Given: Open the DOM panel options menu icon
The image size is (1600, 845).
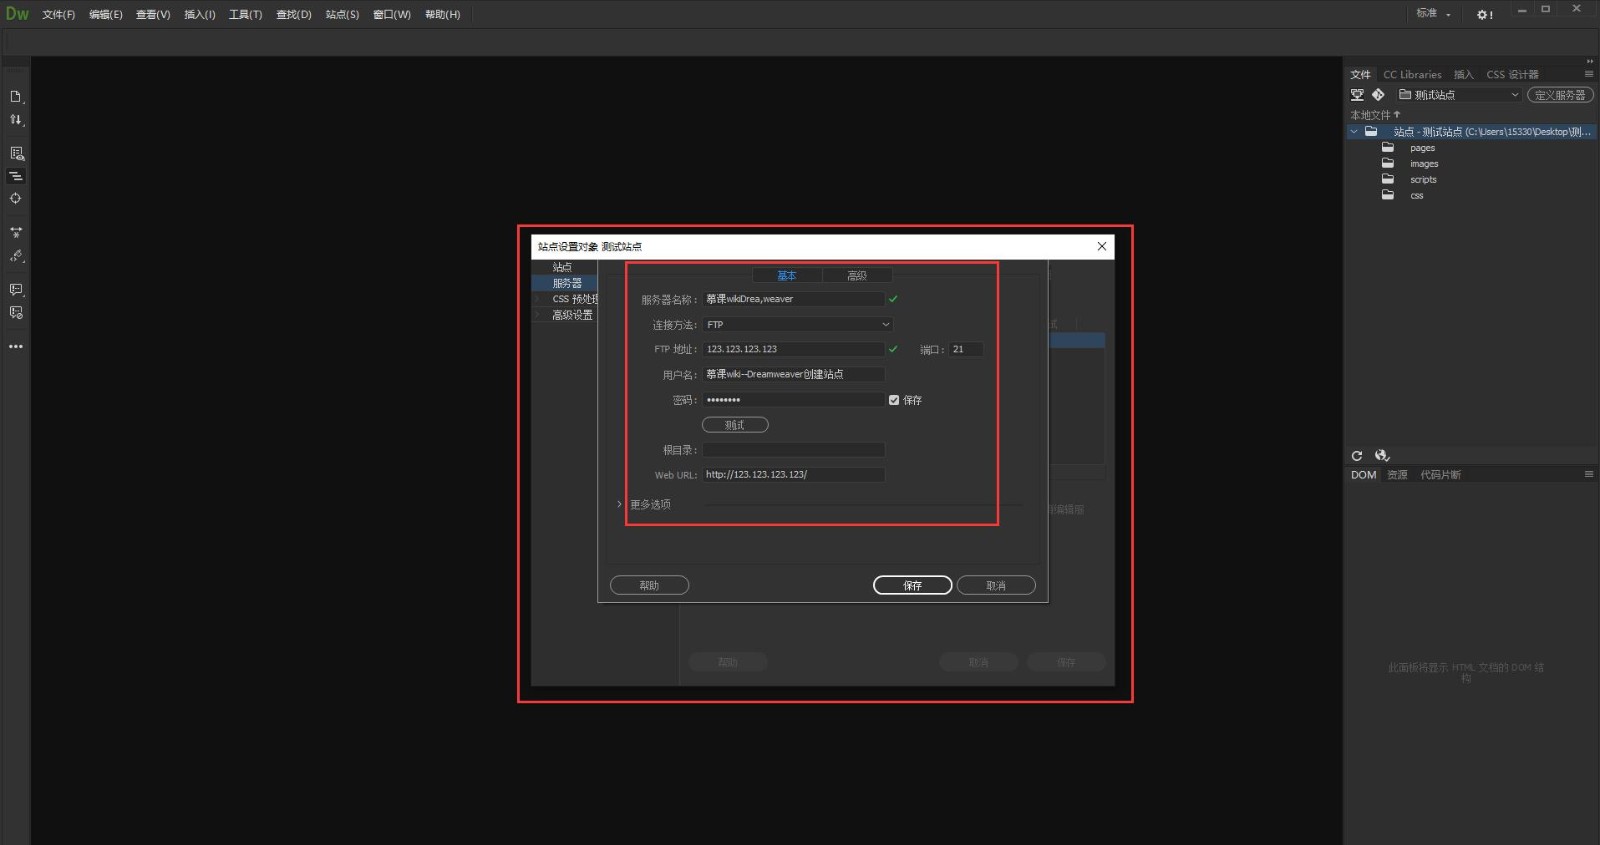Looking at the screenshot, I should click(1589, 474).
